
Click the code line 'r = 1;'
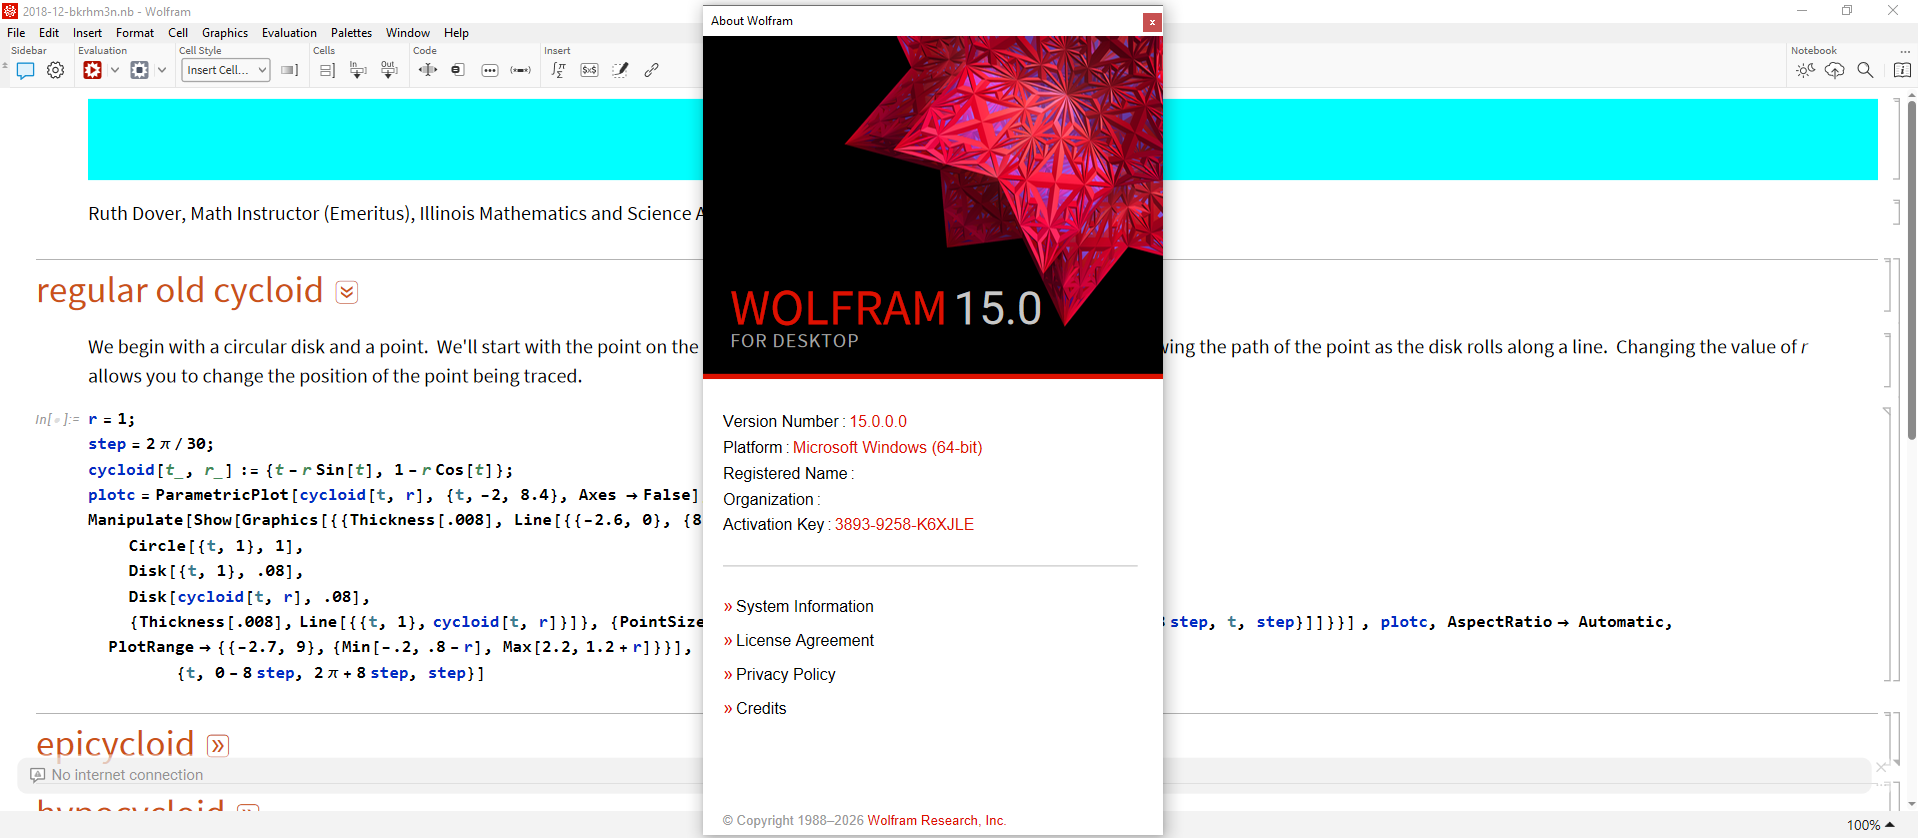111,419
